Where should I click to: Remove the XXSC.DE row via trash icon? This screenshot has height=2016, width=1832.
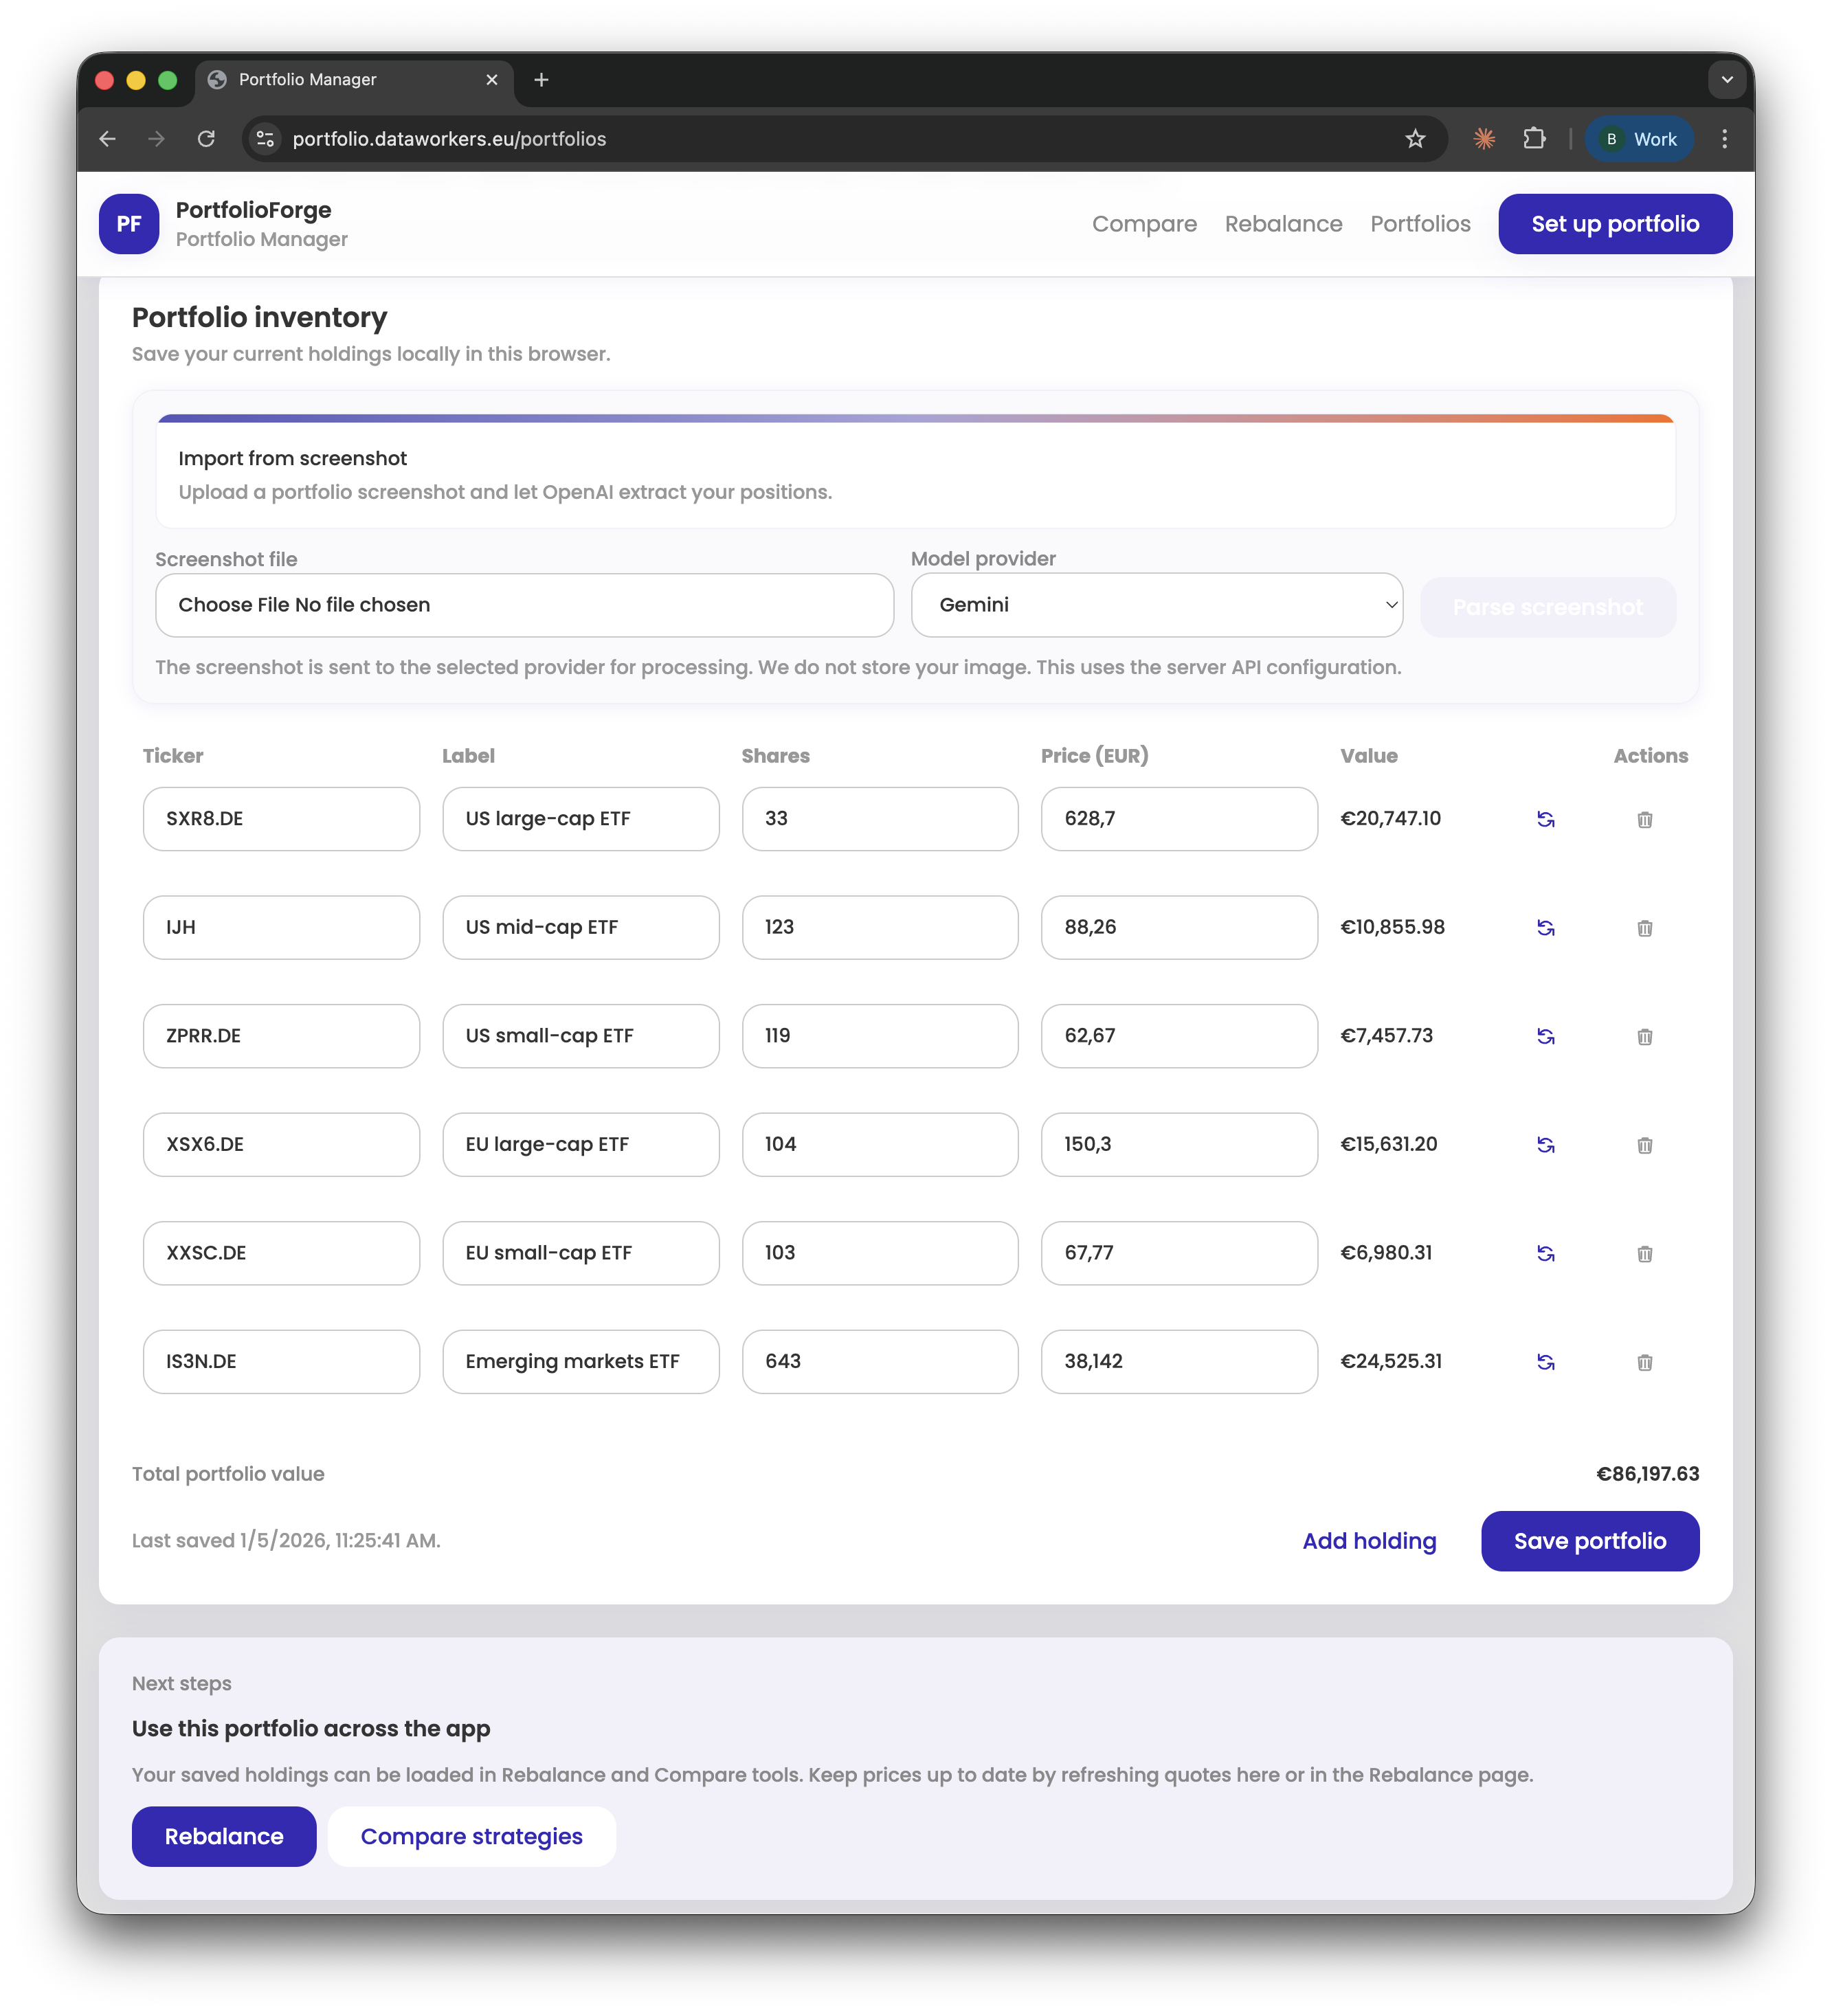tap(1645, 1253)
